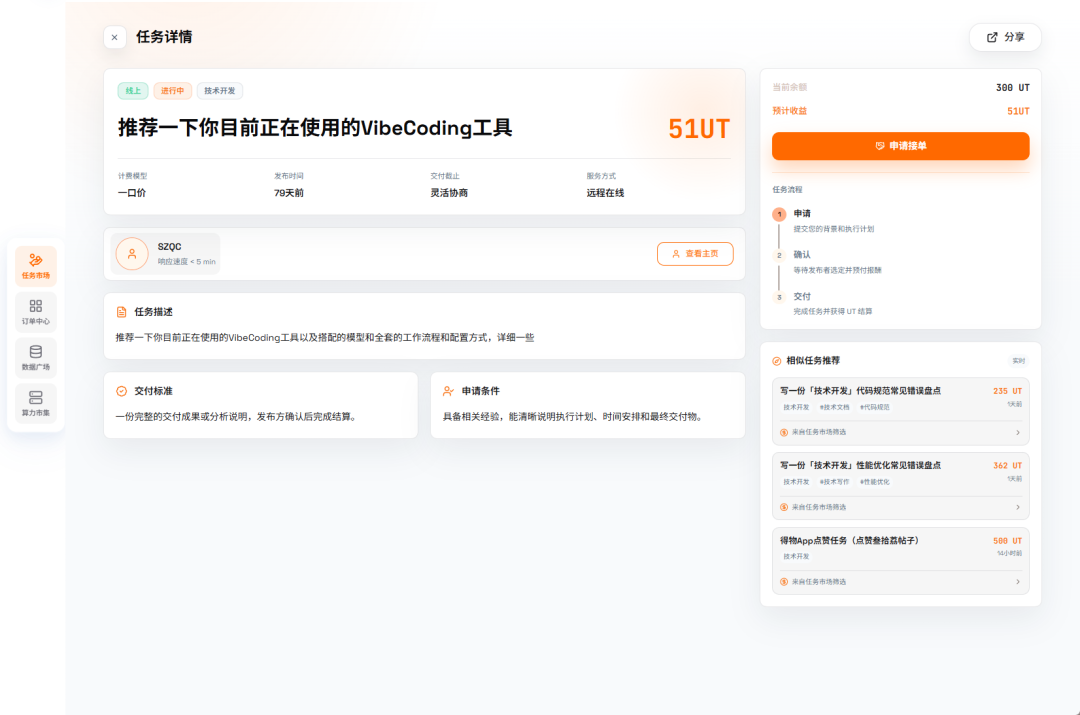Click the 申请条件 person icon
Image resolution: width=1080 pixels, height=715 pixels.
(448, 391)
